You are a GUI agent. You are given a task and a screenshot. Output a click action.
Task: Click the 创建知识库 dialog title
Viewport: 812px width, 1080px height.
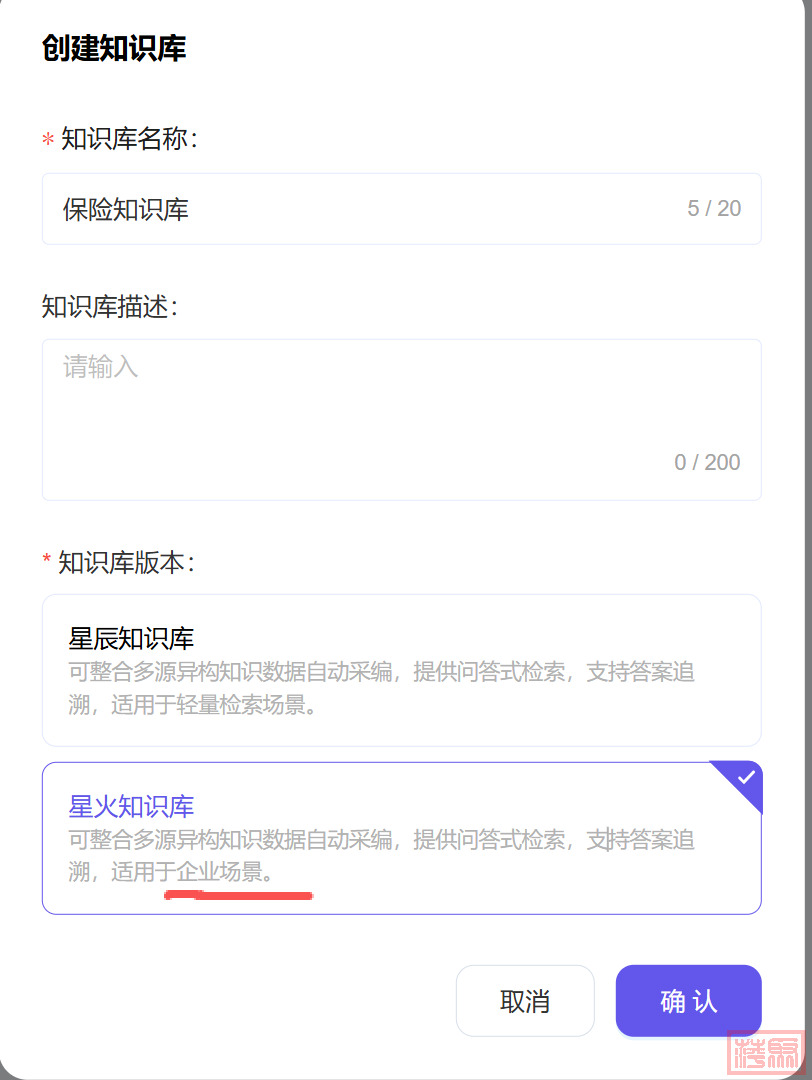click(x=114, y=48)
